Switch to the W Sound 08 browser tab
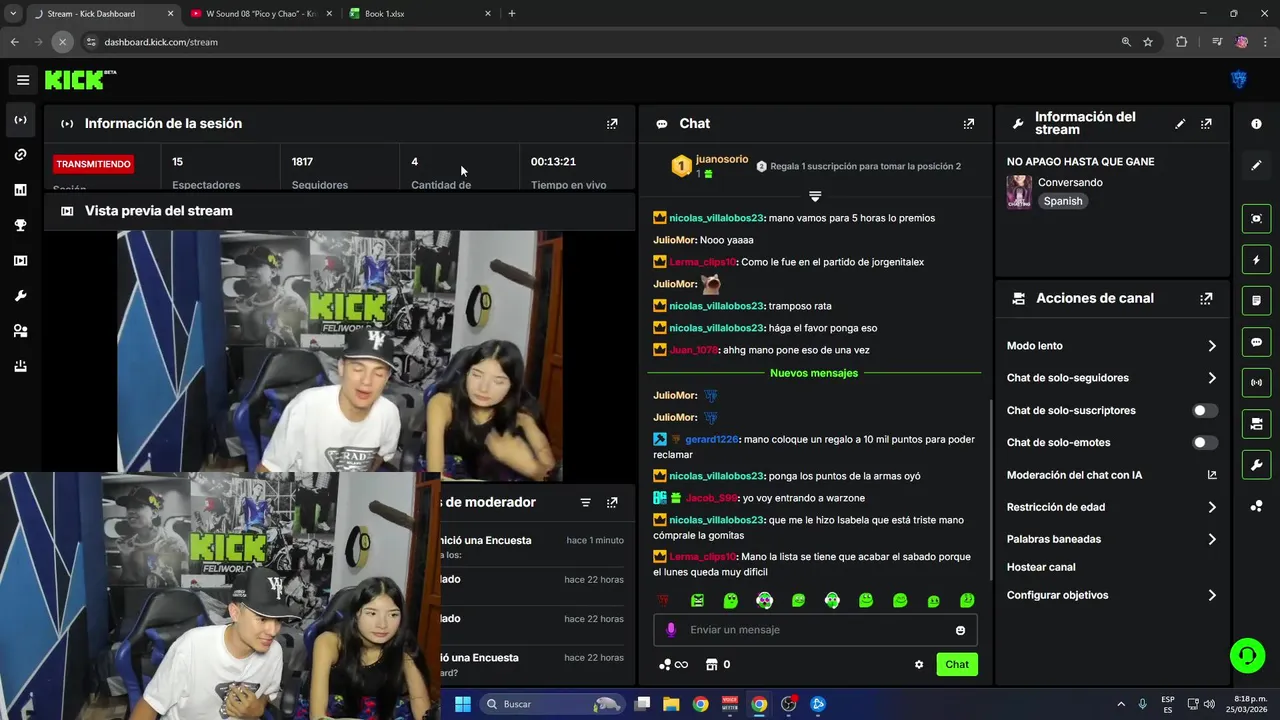Screen dimensions: 1280x720 [260, 14]
